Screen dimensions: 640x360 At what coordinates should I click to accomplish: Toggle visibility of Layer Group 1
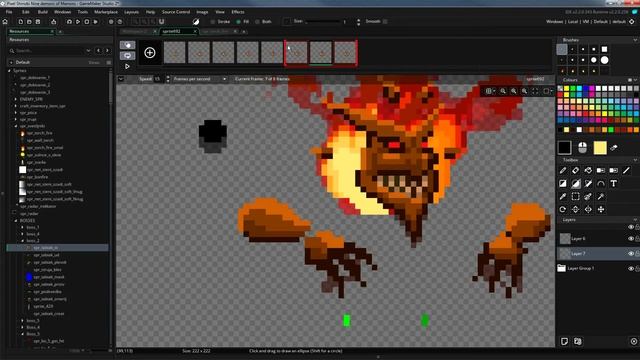click(x=631, y=268)
